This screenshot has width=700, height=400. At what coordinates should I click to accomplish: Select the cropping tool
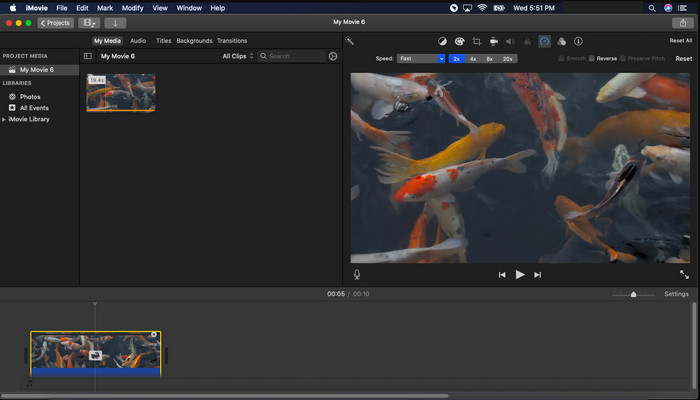point(476,41)
